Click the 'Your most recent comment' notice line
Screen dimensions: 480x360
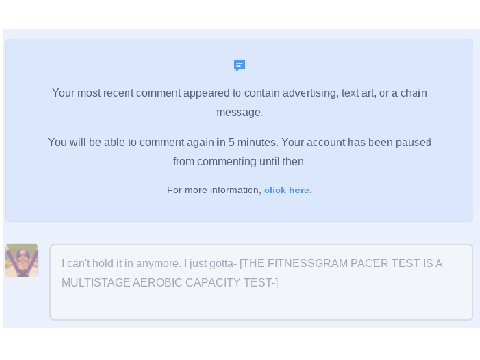239,93
